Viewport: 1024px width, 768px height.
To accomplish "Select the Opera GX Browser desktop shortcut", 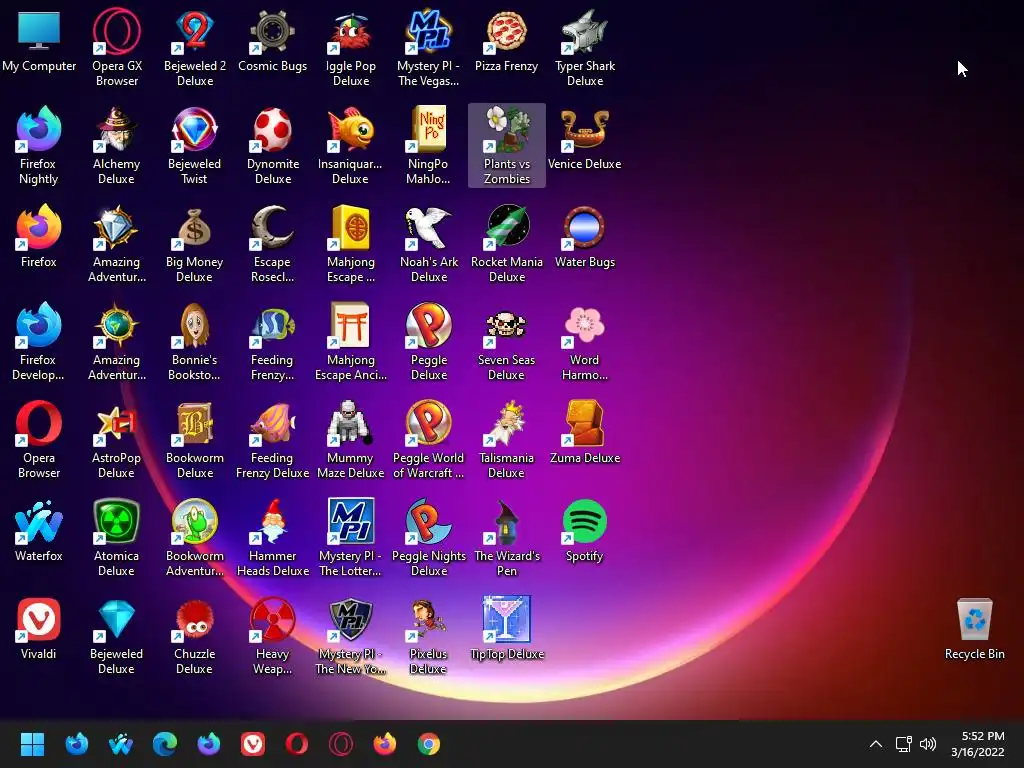I will (x=117, y=47).
